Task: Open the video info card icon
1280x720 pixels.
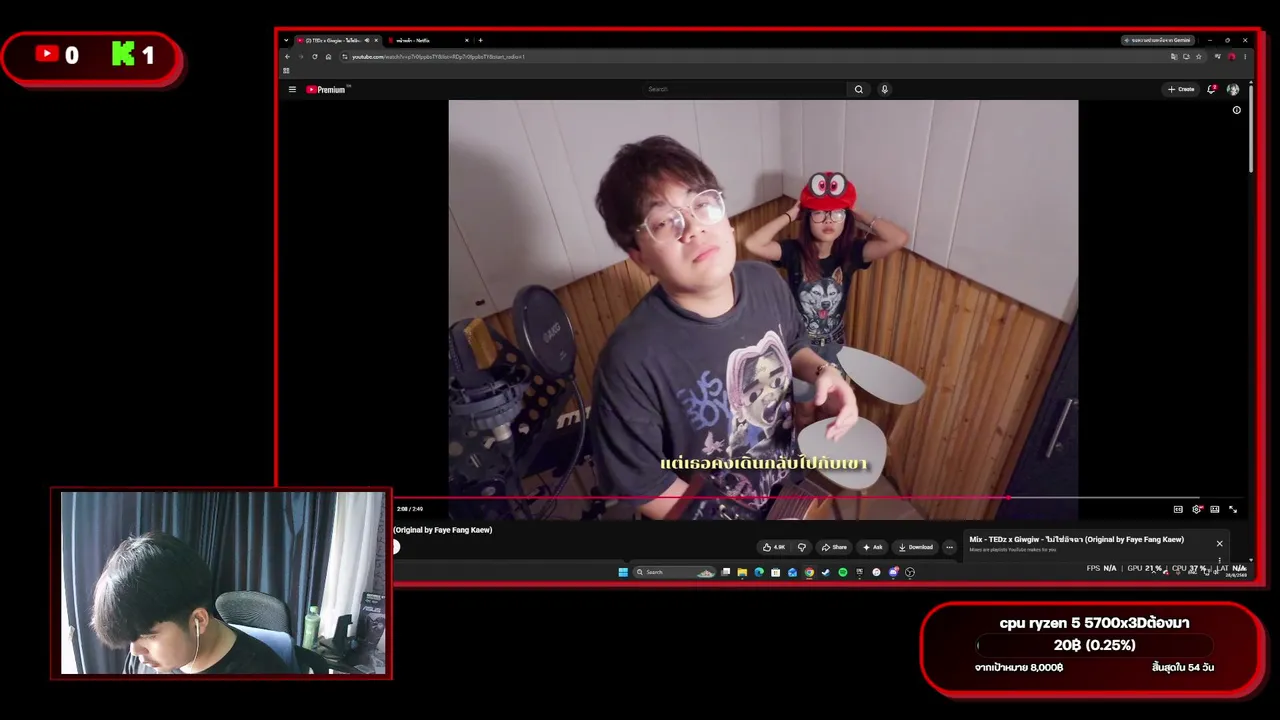Action: point(1236,110)
